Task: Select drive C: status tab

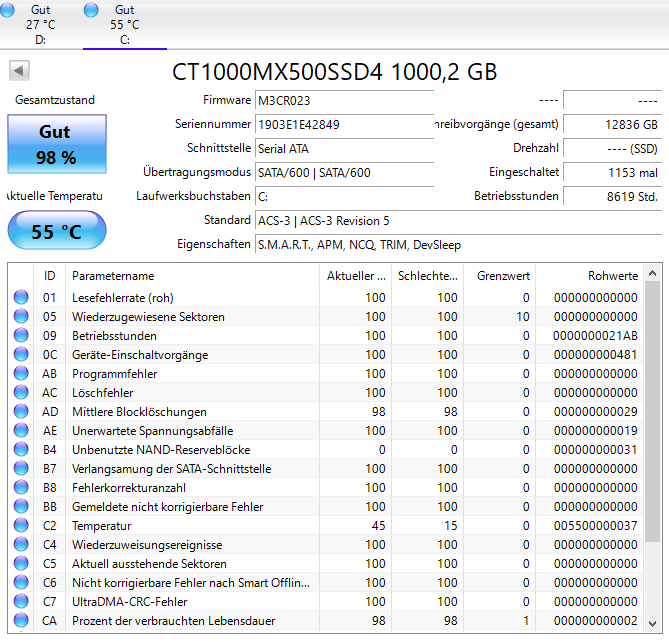Action: 125,24
